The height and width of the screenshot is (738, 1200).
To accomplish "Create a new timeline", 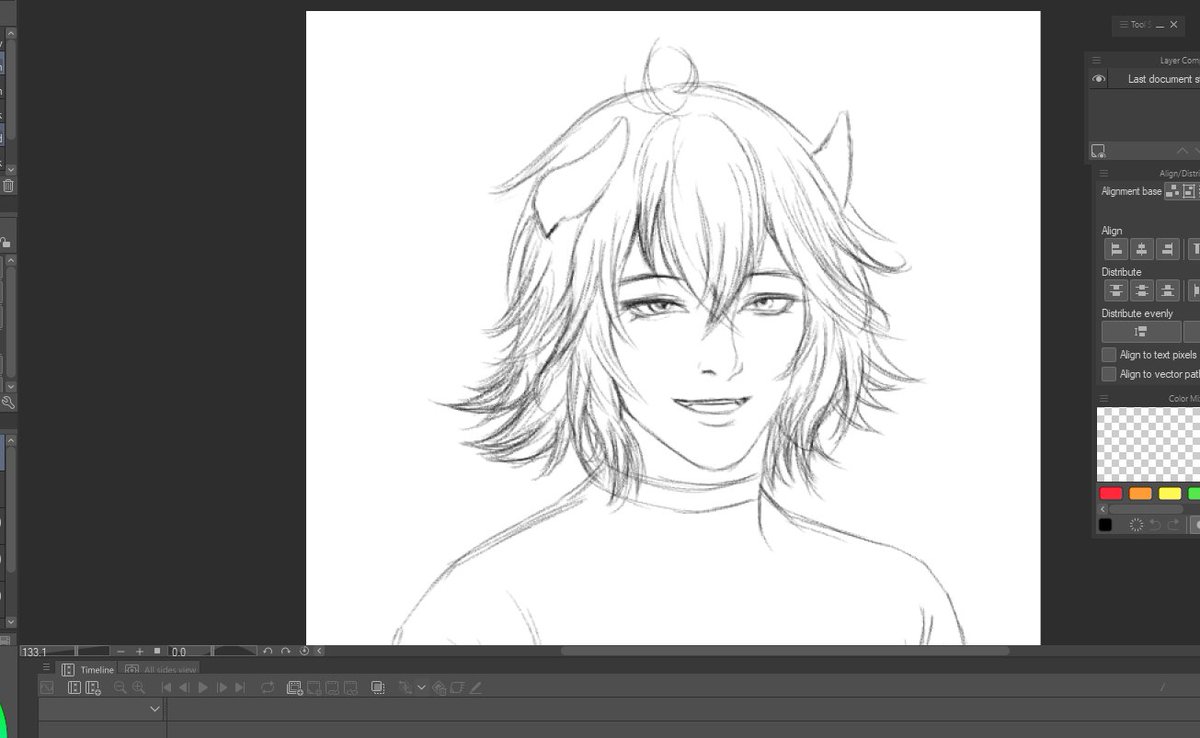I will tap(93, 688).
